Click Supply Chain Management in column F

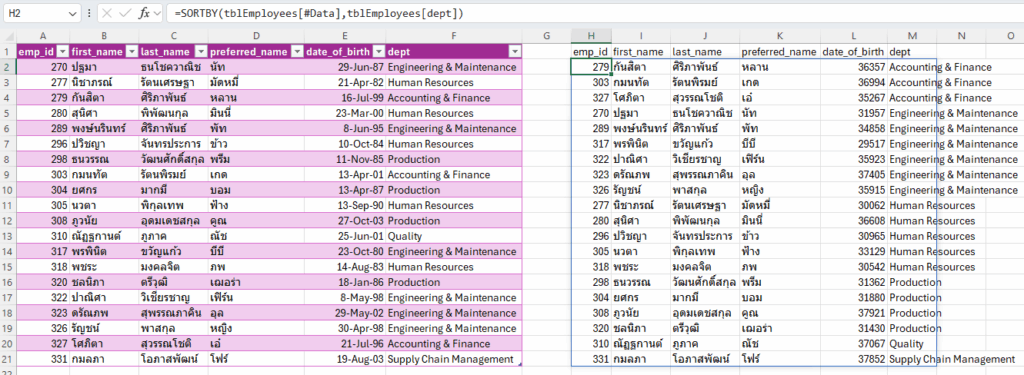[454, 359]
